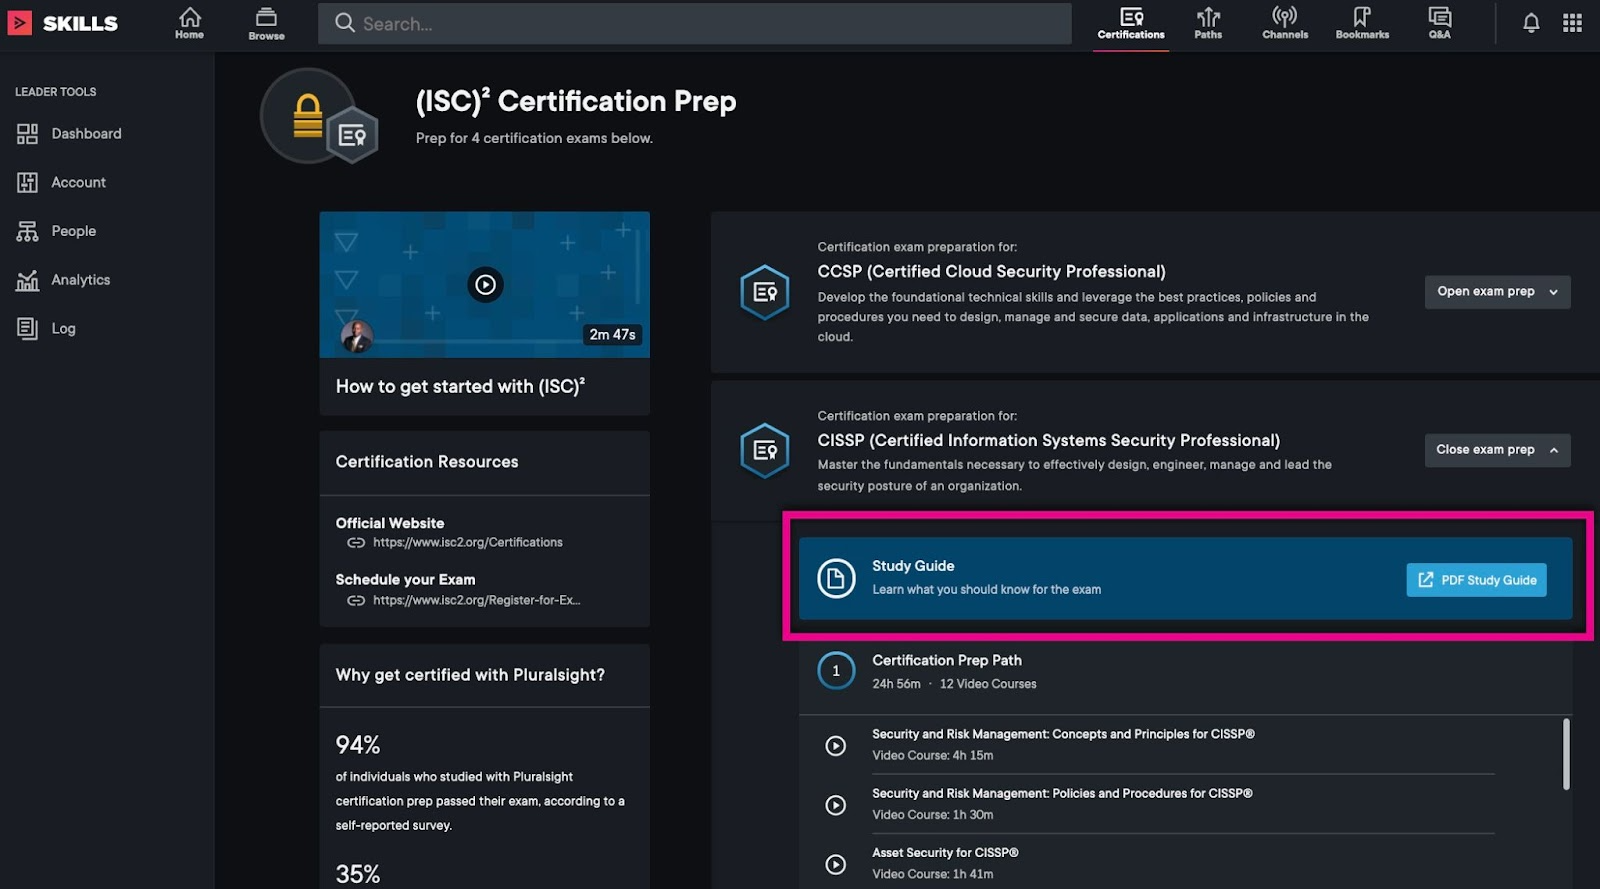Switch to the Paths tab
This screenshot has height=889, width=1600.
pos(1207,23)
